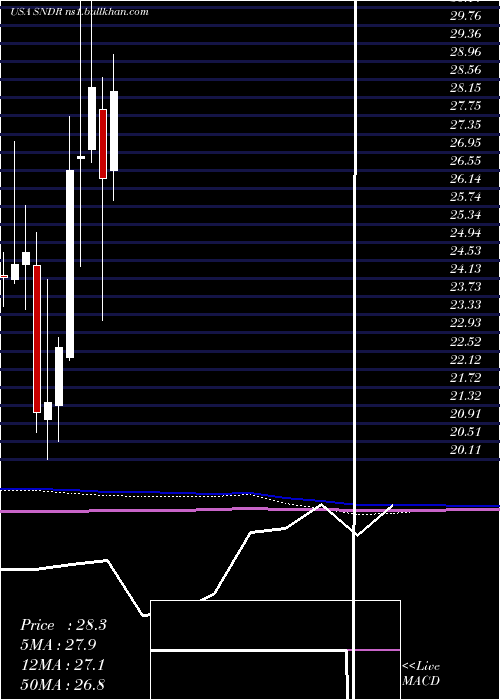Click the 28.15 price axis label

(466, 88)
